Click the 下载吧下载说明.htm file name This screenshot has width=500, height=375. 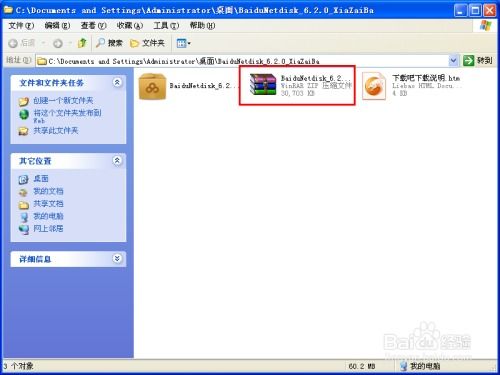tap(426, 78)
